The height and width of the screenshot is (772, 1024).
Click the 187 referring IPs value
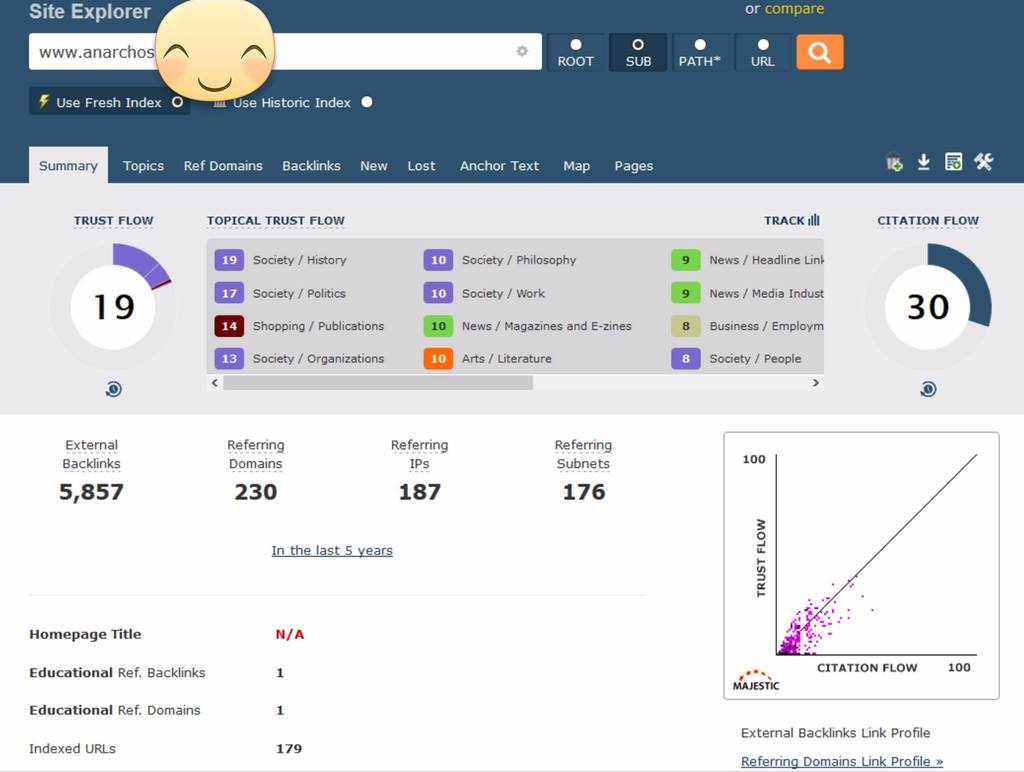(420, 492)
